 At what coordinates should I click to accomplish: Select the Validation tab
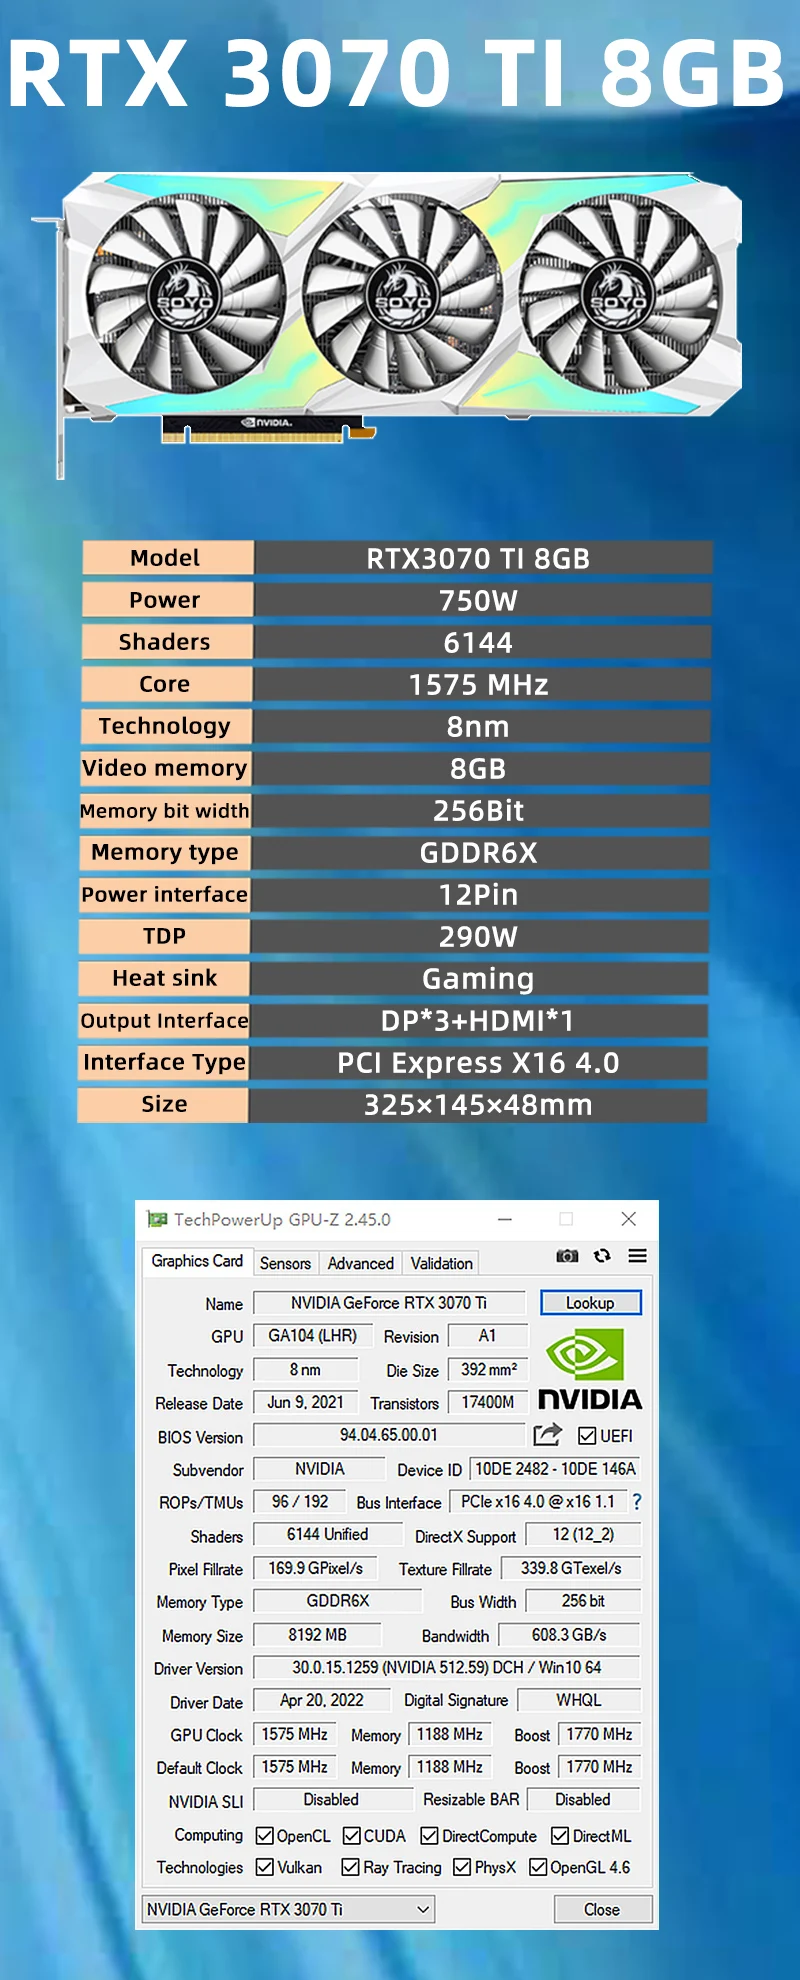click(x=441, y=1263)
